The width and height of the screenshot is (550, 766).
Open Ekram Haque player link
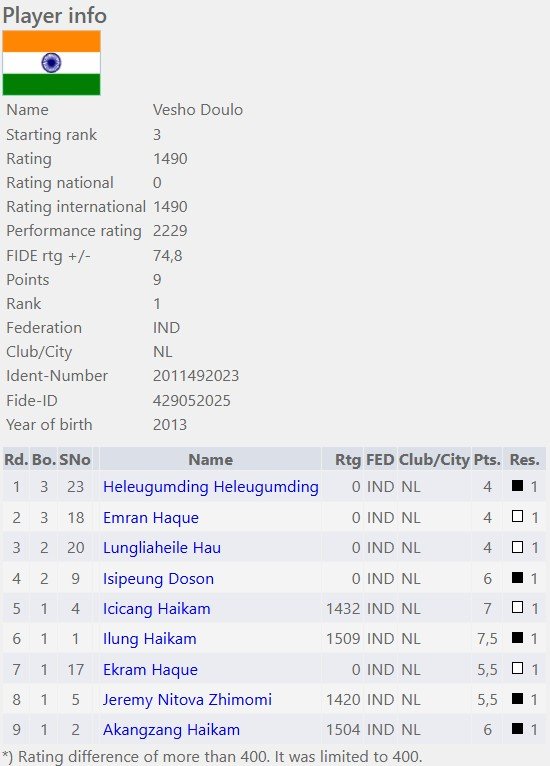[150, 669]
